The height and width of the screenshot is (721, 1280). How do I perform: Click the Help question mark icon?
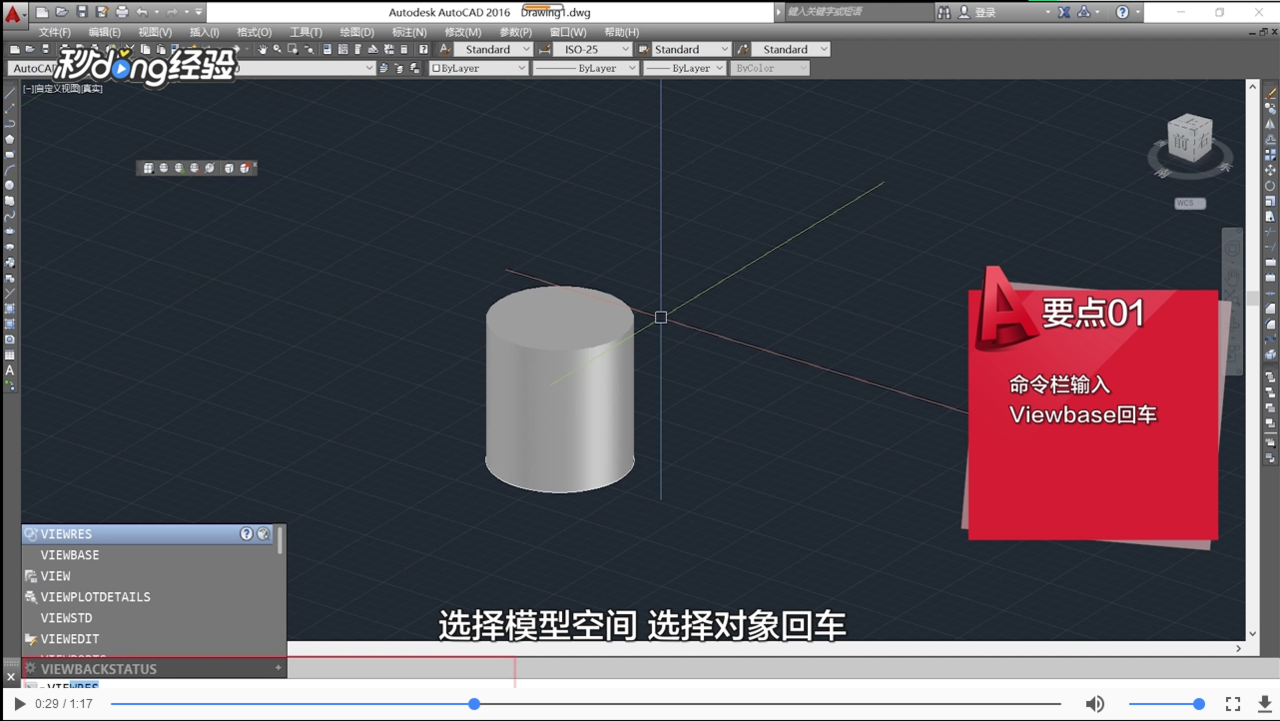[x=1122, y=12]
